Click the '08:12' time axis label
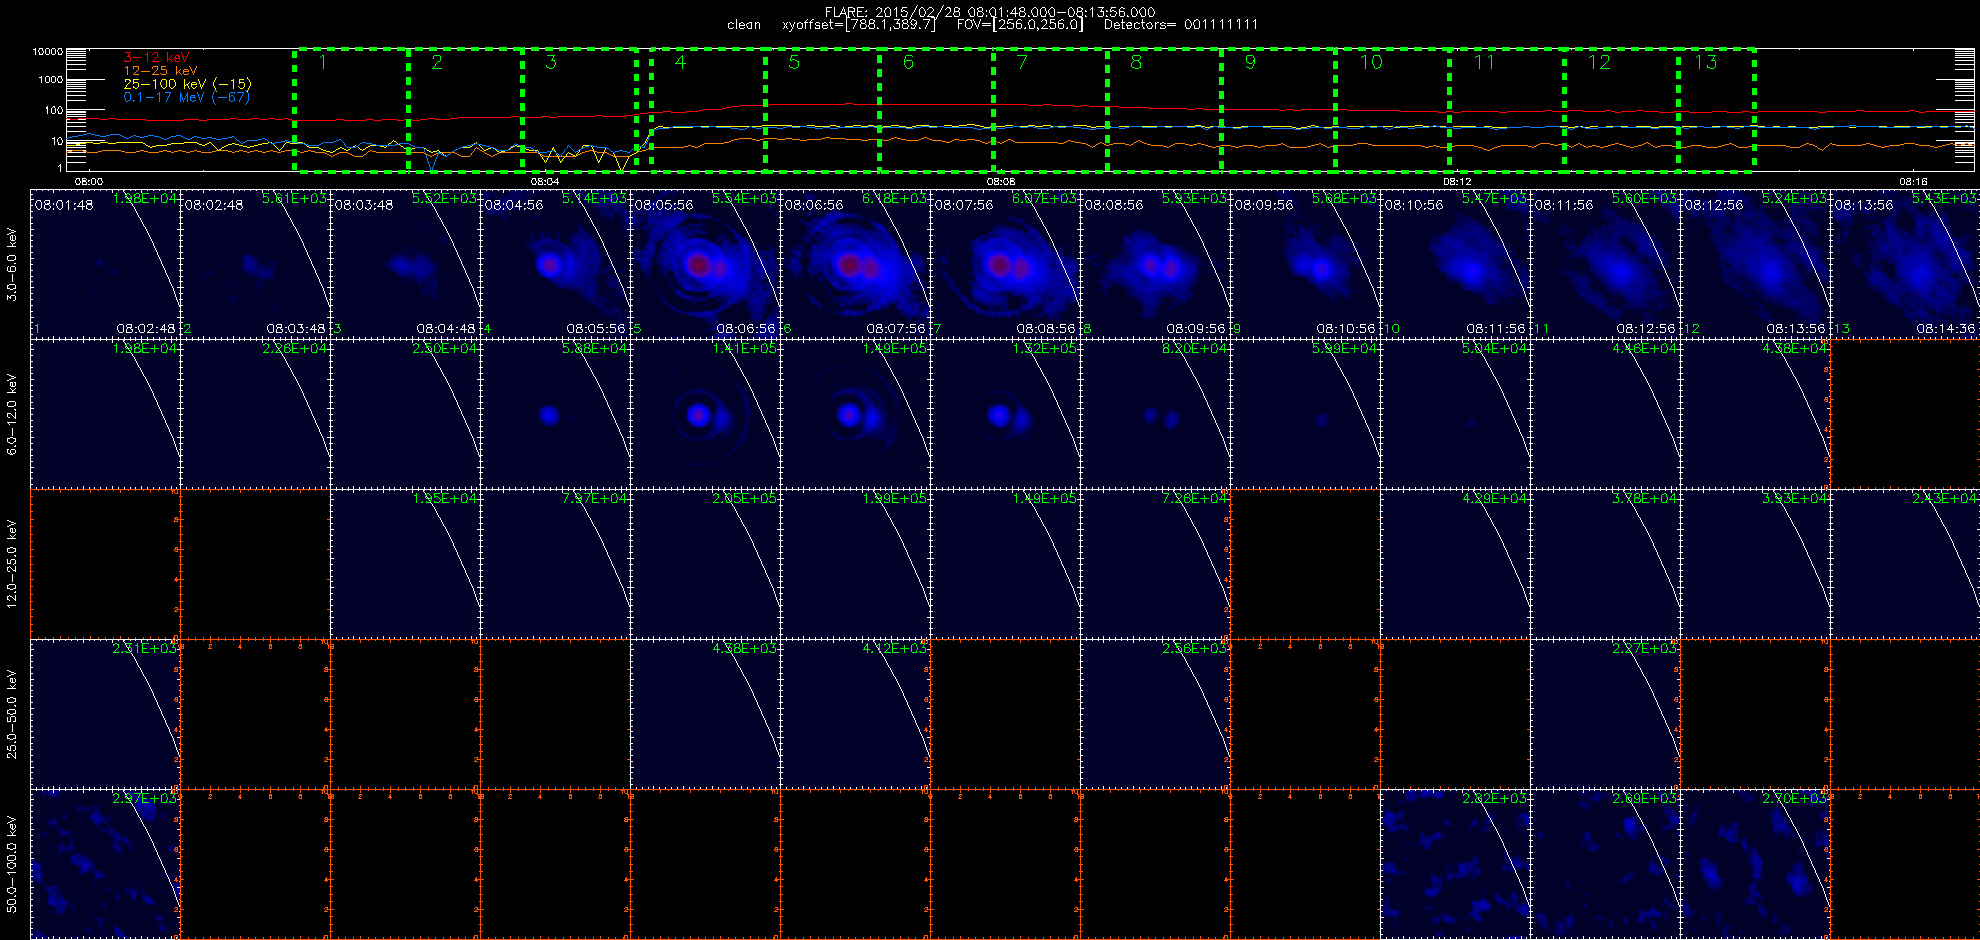Screen dimensions: 1980x940 pos(1457,181)
